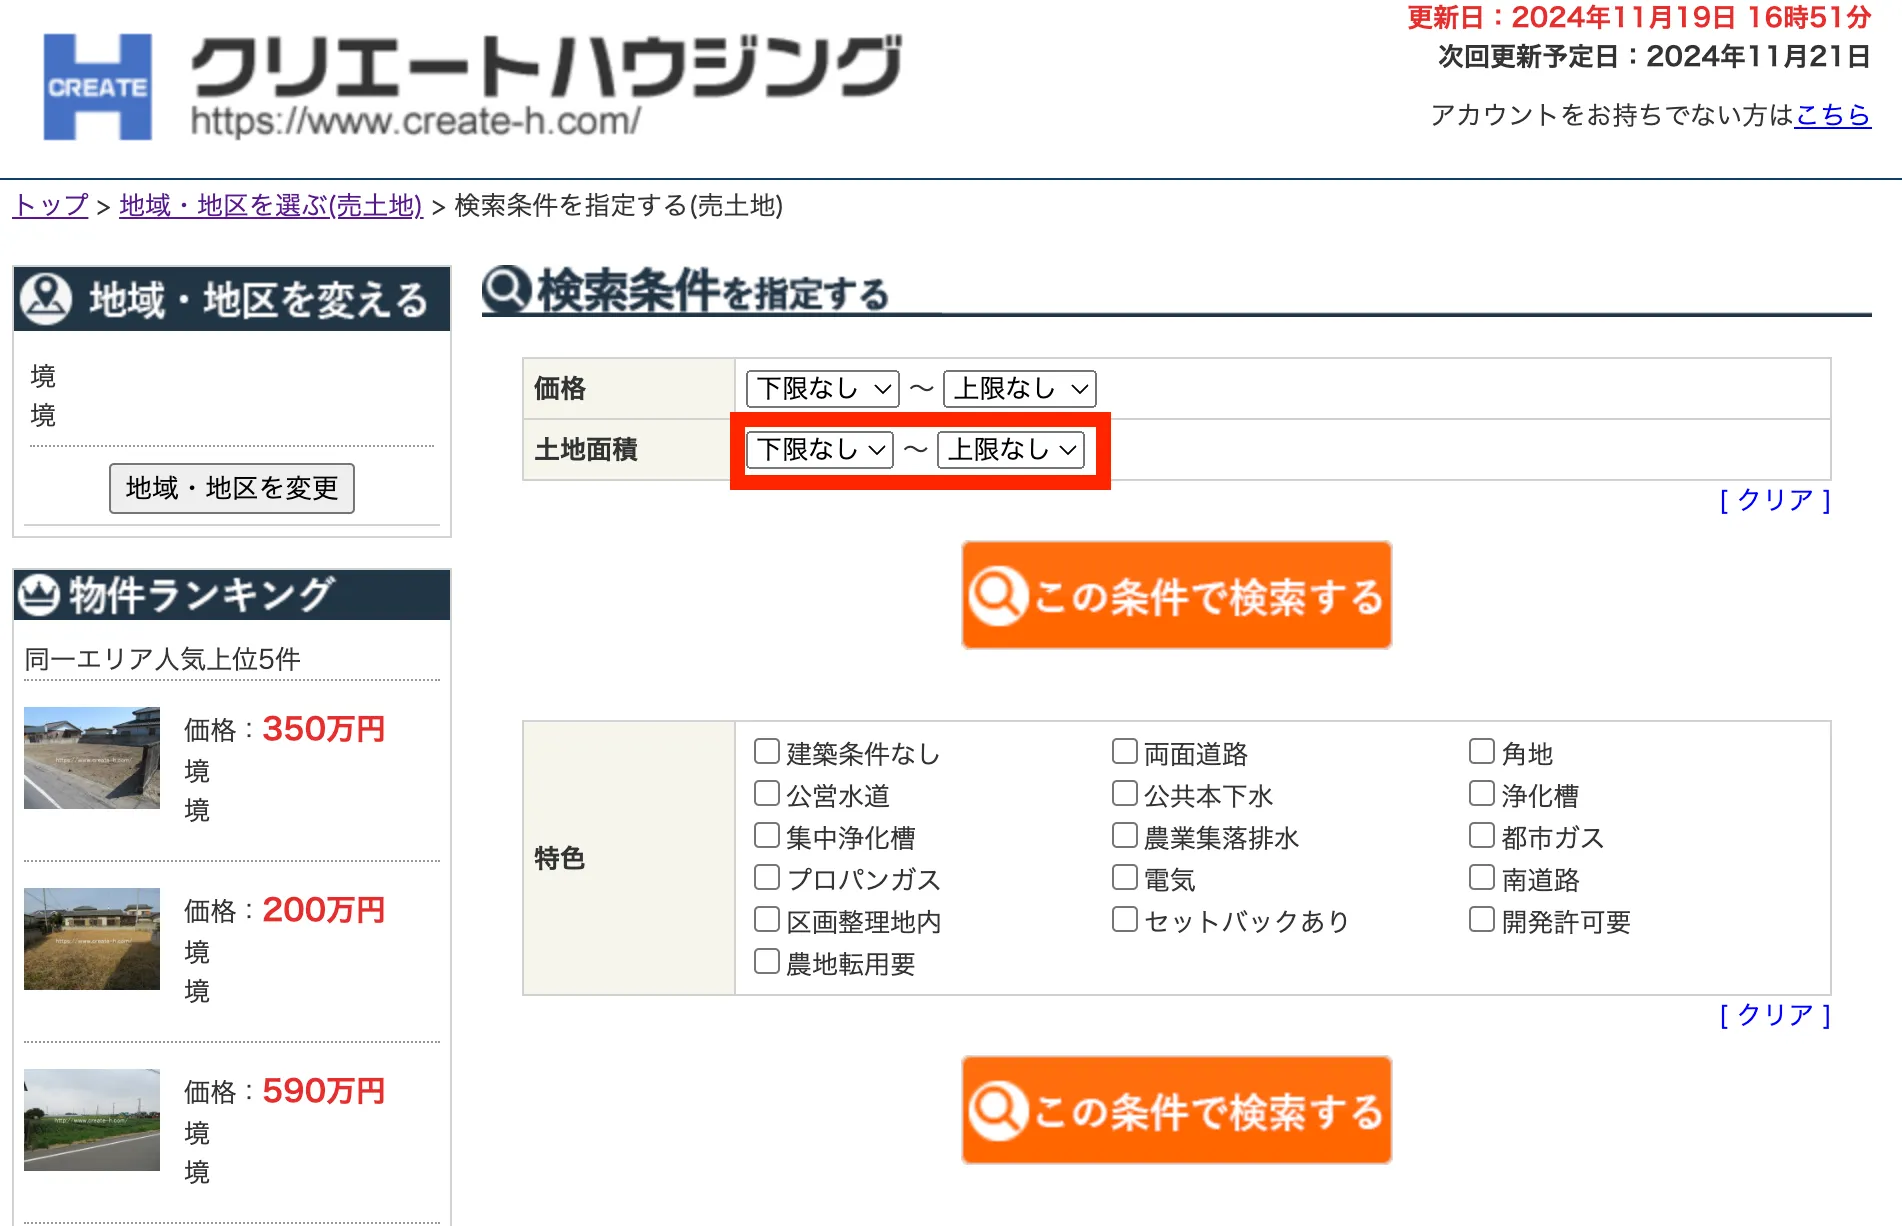Open the 価格 upper-limit 上限なし dropdown
Viewport: 1902px width, 1226px height.
1018,388
